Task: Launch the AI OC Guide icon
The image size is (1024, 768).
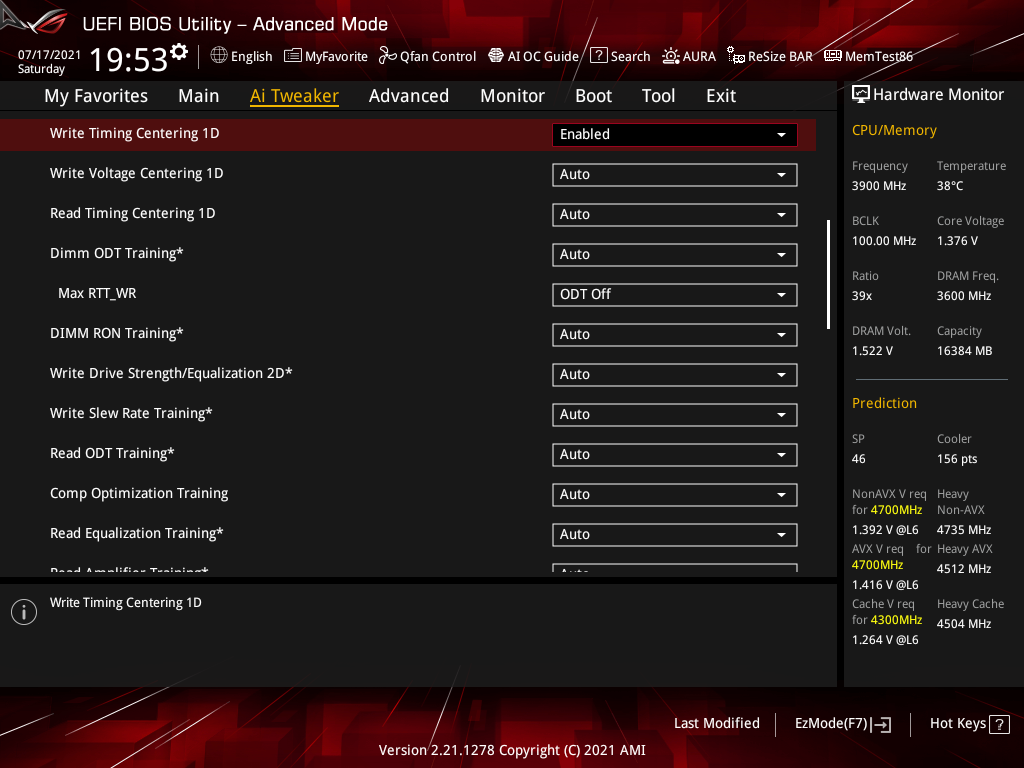Action: (x=496, y=56)
